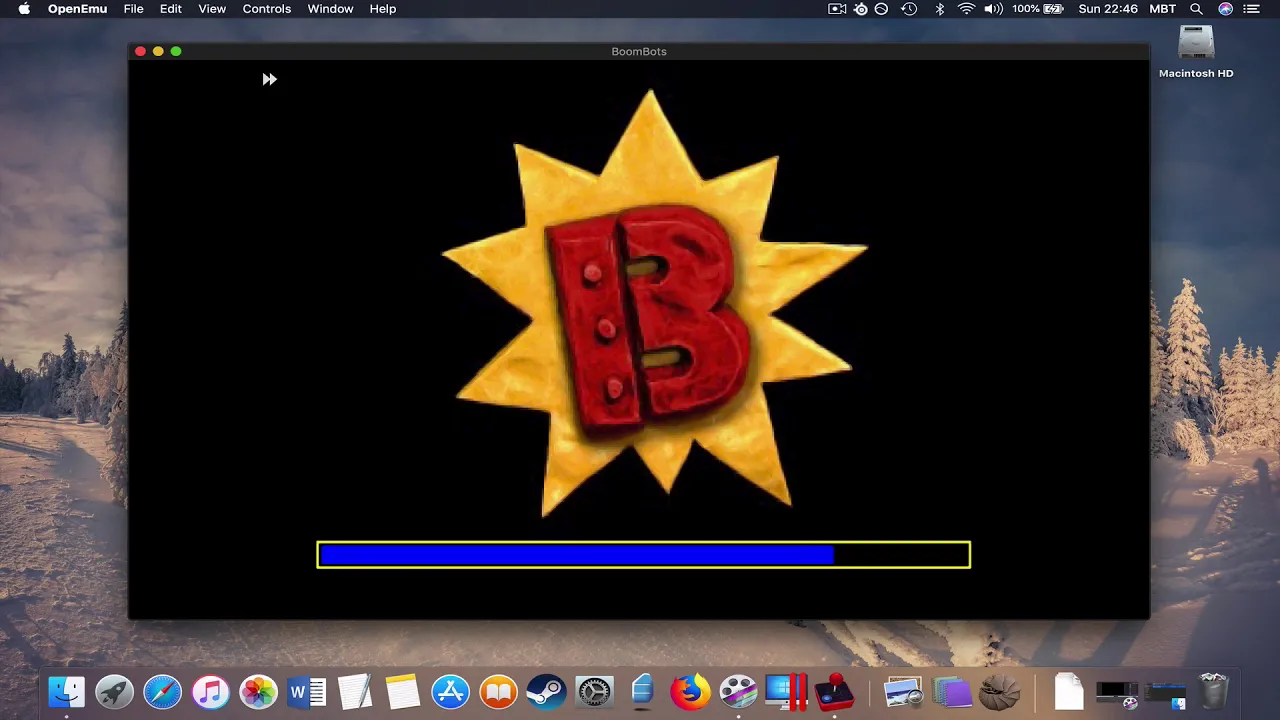The image size is (1280, 720).
Task: Open the Edit menu
Action: coord(171,9)
